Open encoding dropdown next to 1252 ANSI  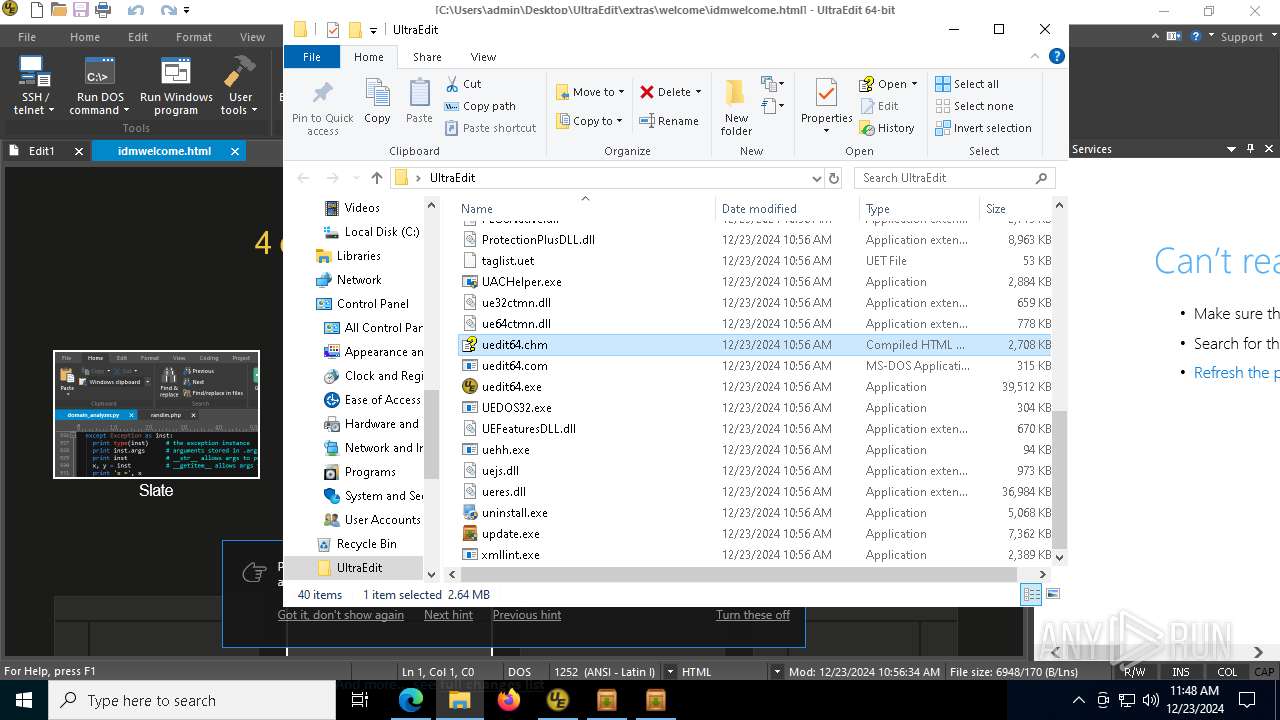(x=670, y=672)
